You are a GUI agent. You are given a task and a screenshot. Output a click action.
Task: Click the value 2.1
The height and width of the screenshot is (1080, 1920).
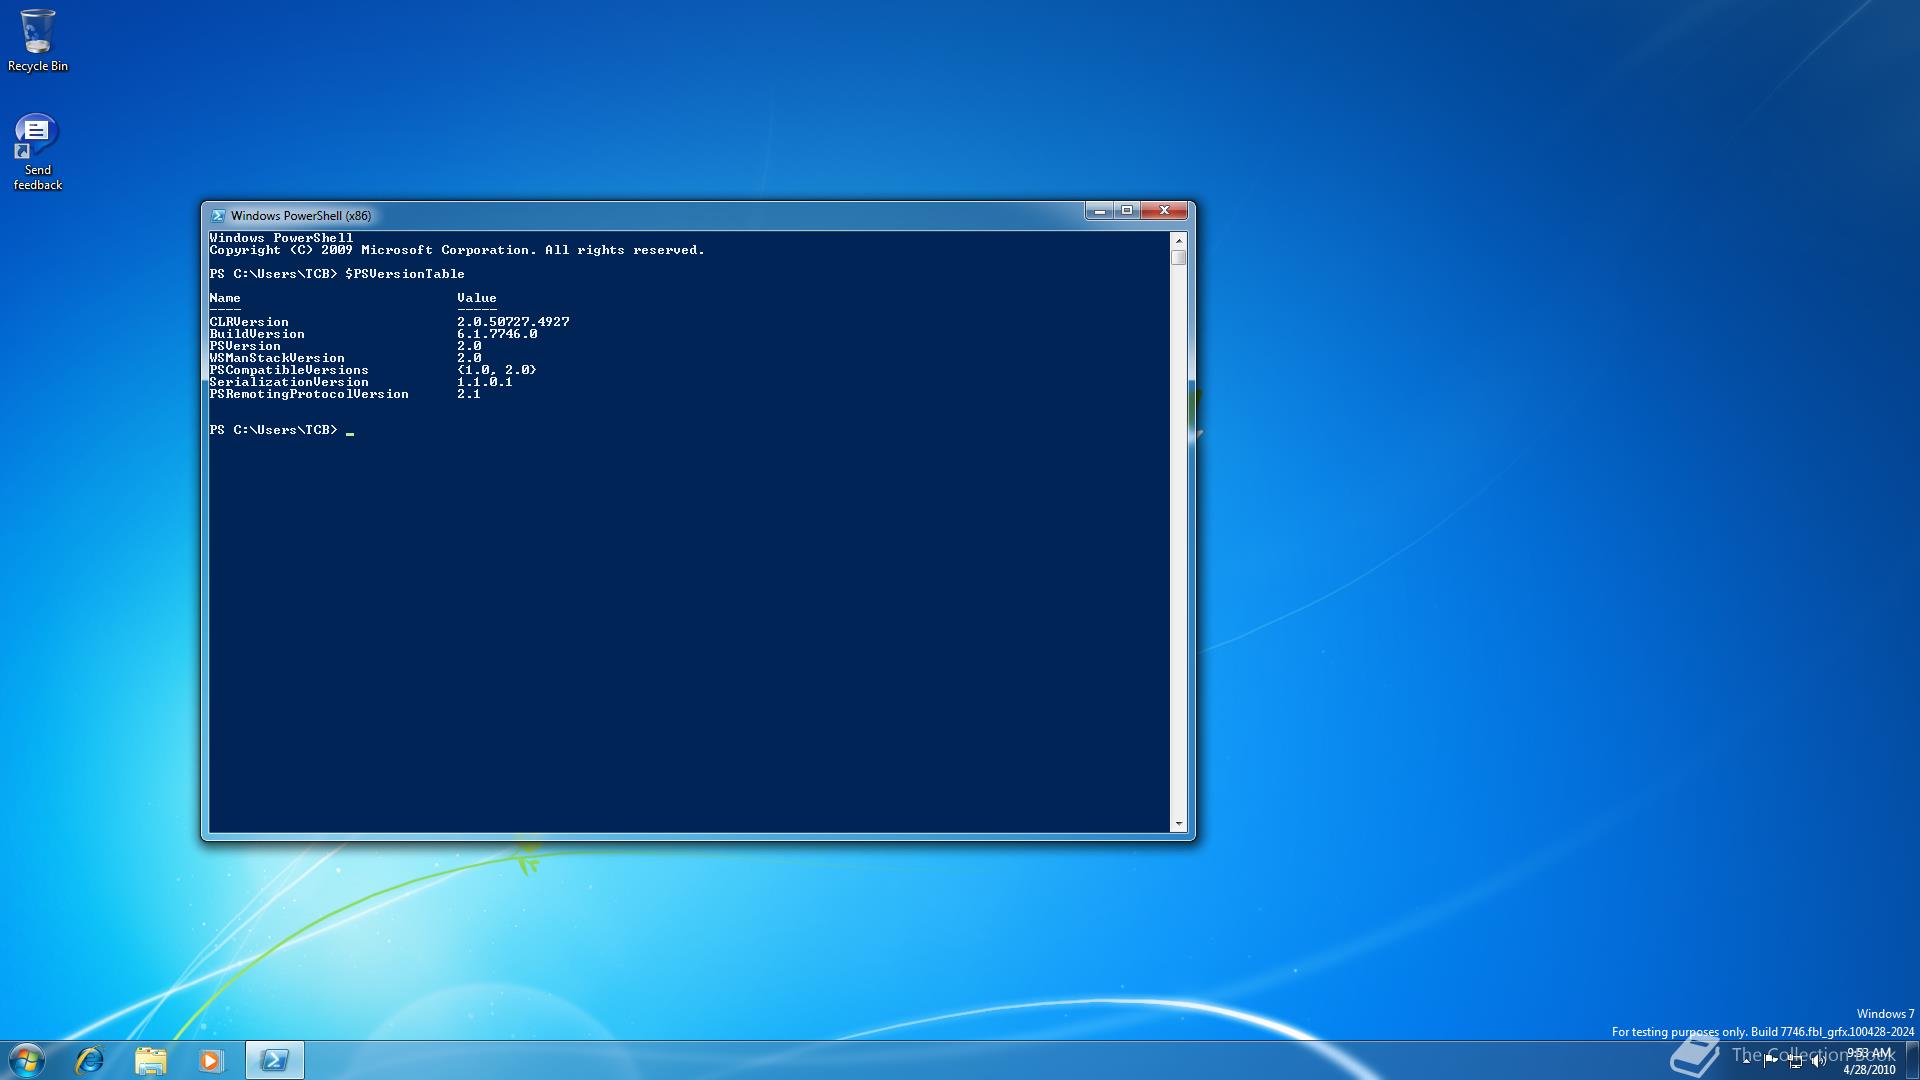pyautogui.click(x=469, y=394)
